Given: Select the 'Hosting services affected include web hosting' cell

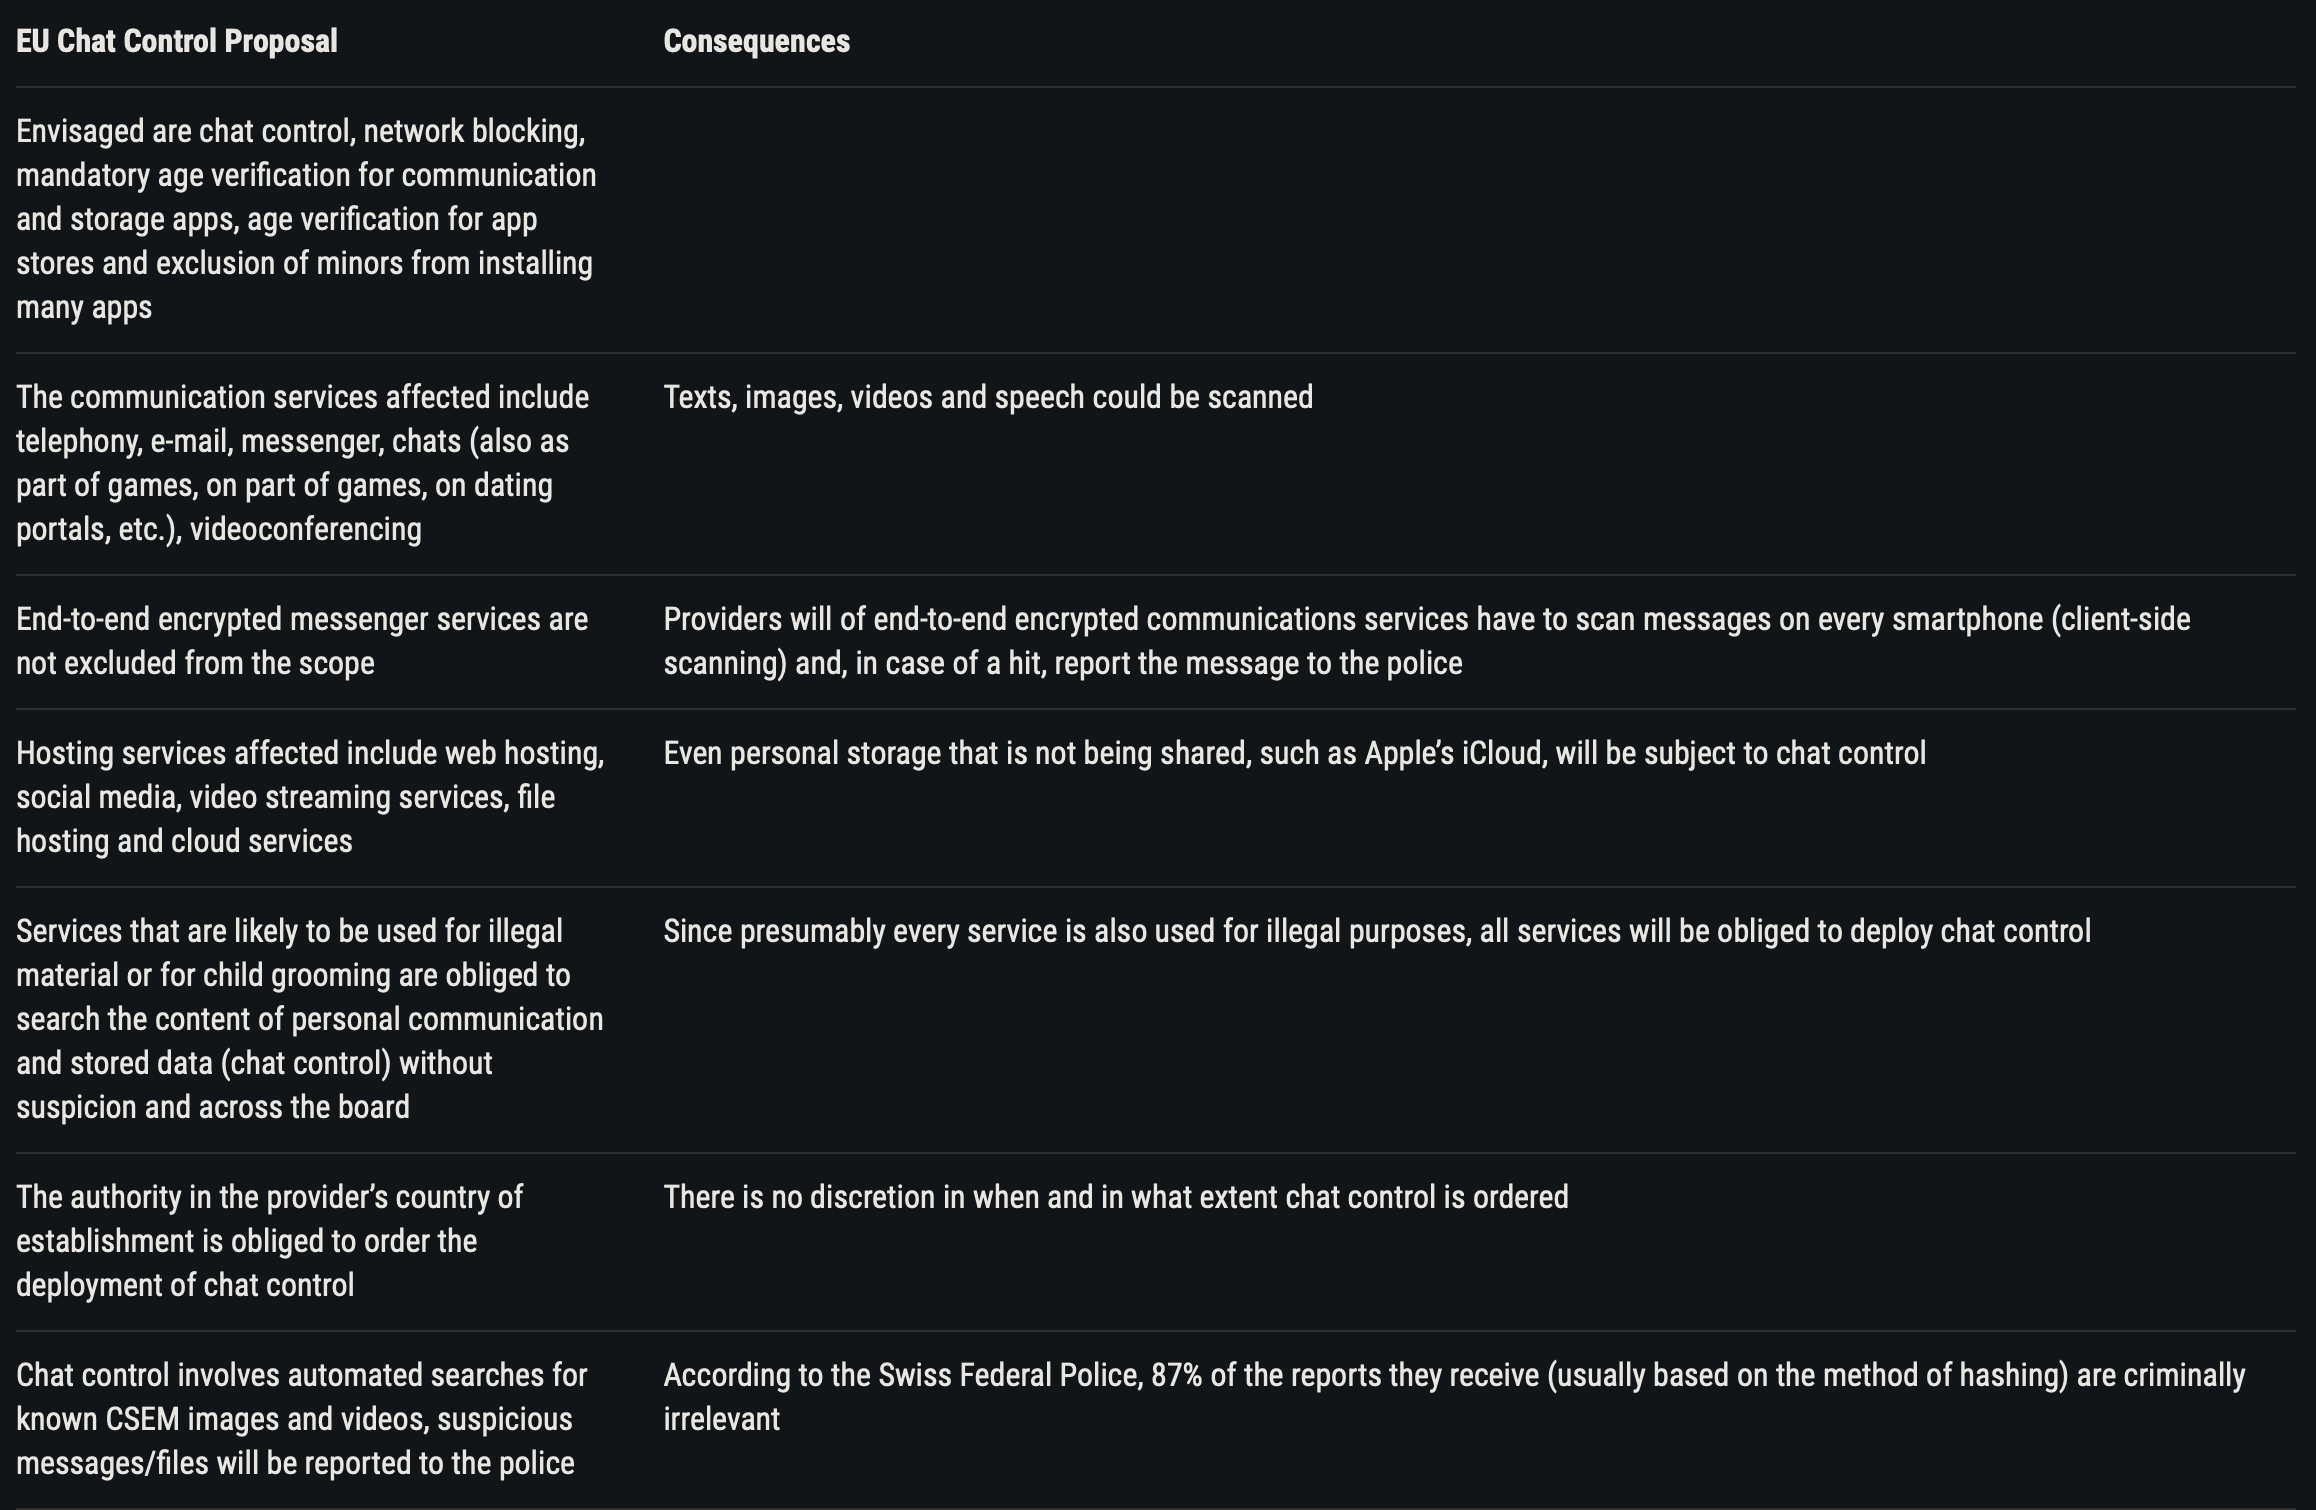Looking at the screenshot, I should 310,797.
